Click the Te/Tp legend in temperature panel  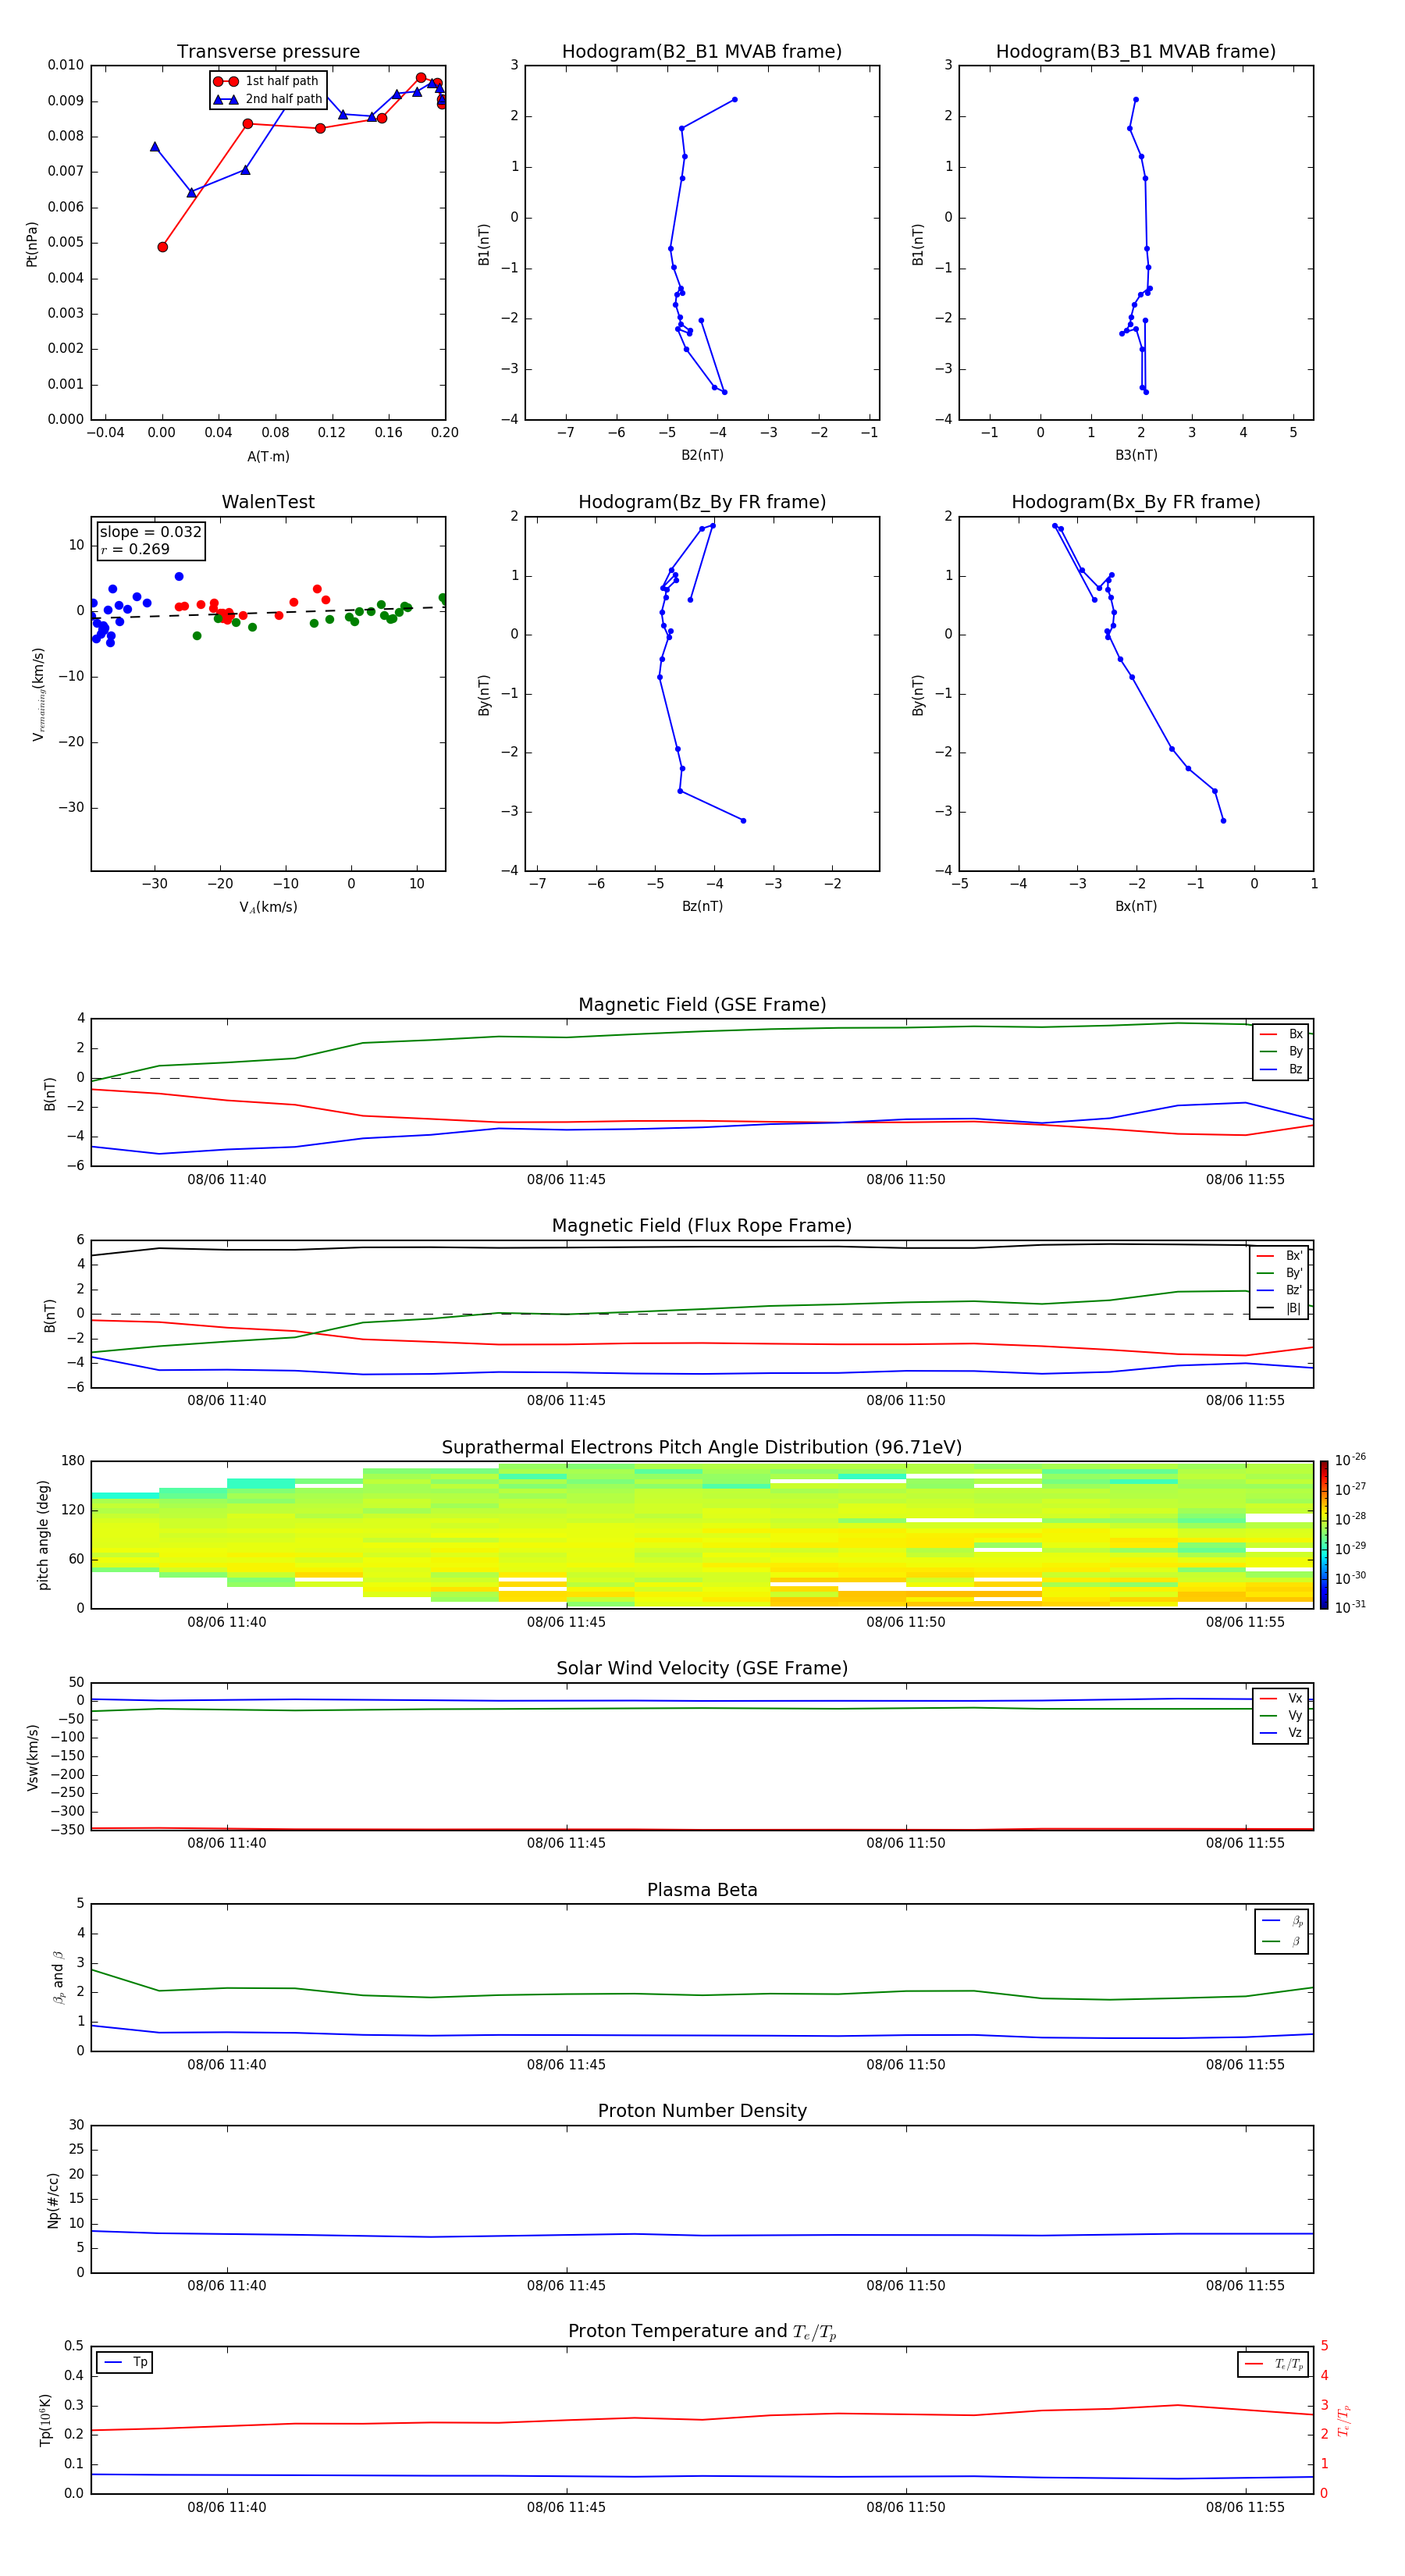1273,2364
